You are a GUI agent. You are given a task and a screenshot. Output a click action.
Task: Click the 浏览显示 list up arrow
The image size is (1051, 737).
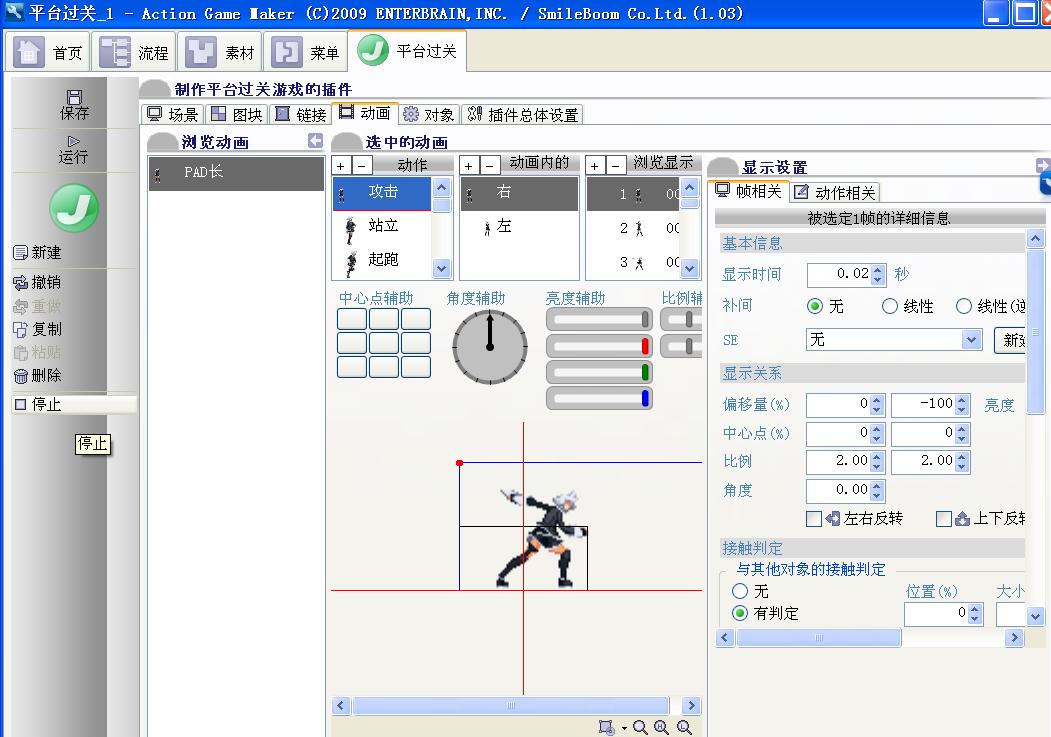pos(690,187)
